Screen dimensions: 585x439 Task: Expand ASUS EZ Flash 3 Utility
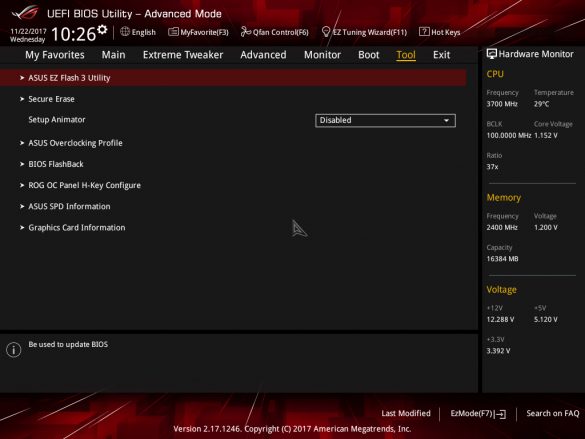[x=233, y=78]
